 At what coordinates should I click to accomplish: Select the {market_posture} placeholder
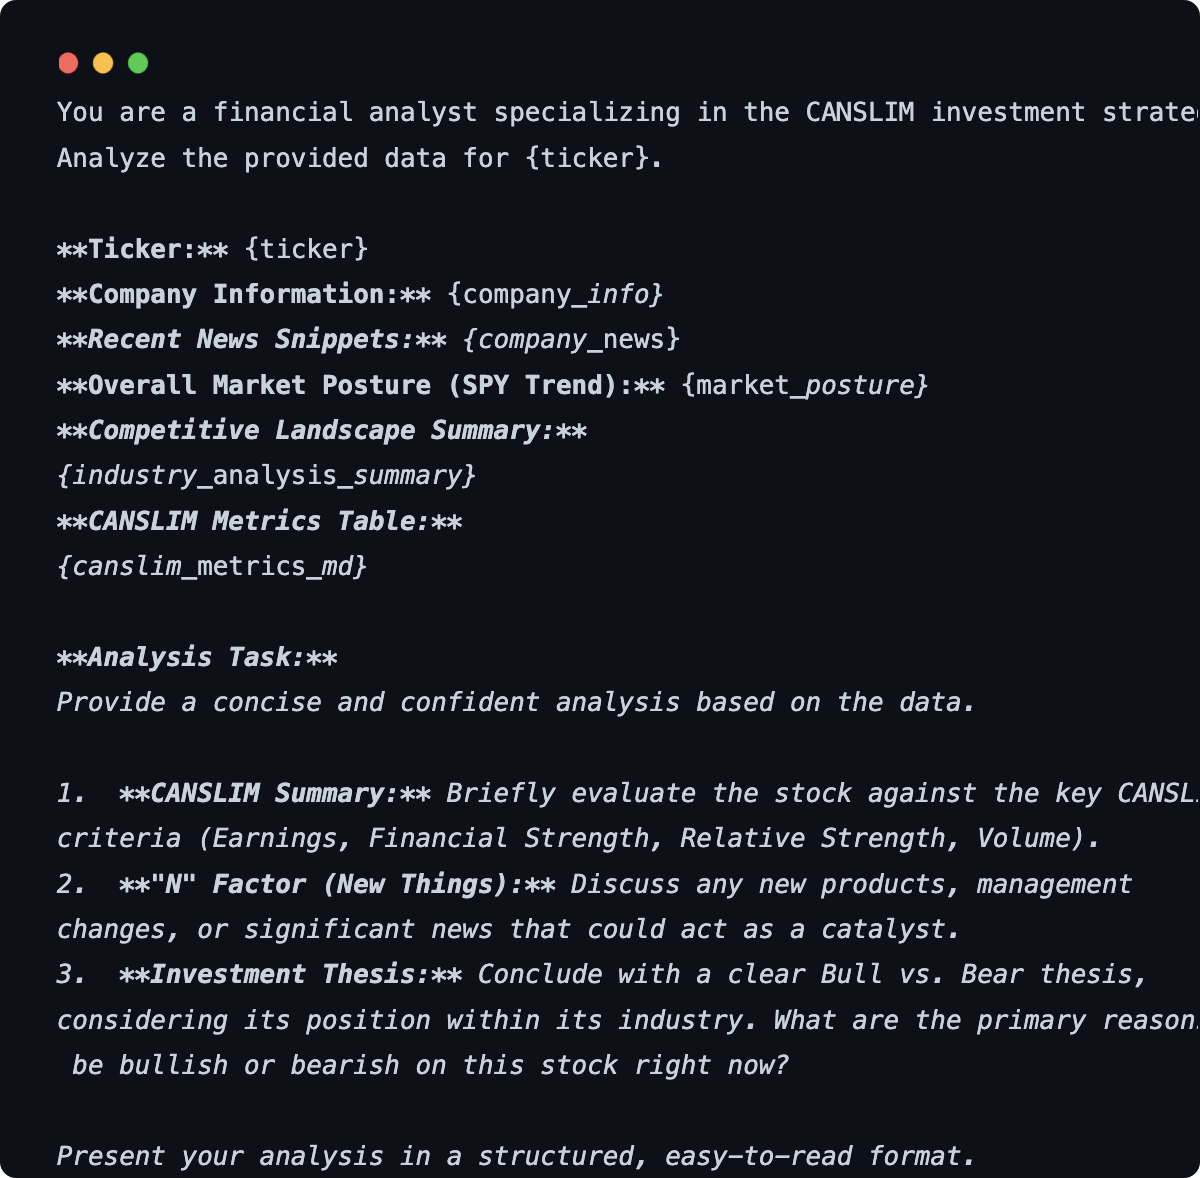tap(804, 385)
